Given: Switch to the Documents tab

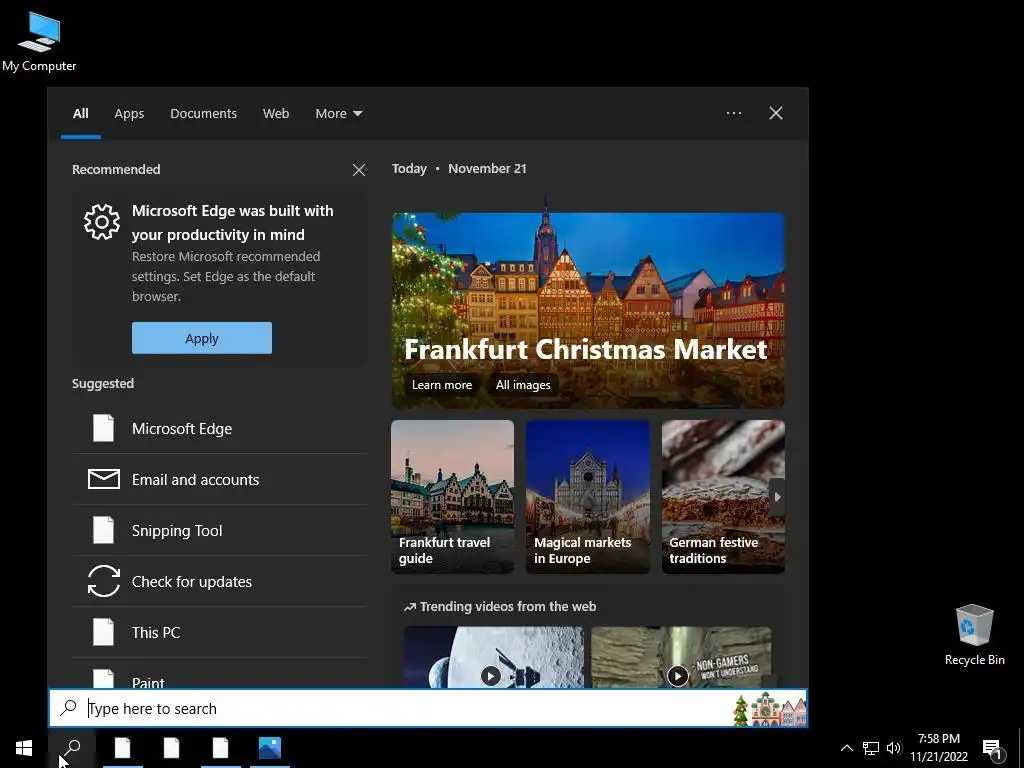Looking at the screenshot, I should [203, 114].
